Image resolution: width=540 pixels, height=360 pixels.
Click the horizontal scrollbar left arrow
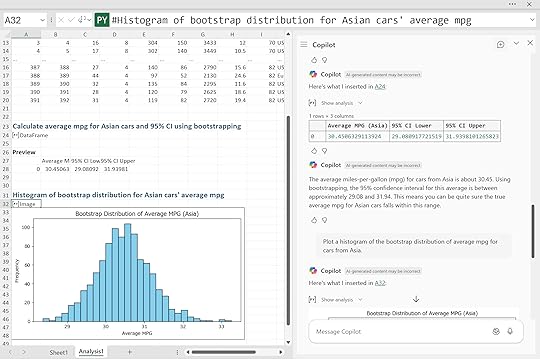(188, 352)
